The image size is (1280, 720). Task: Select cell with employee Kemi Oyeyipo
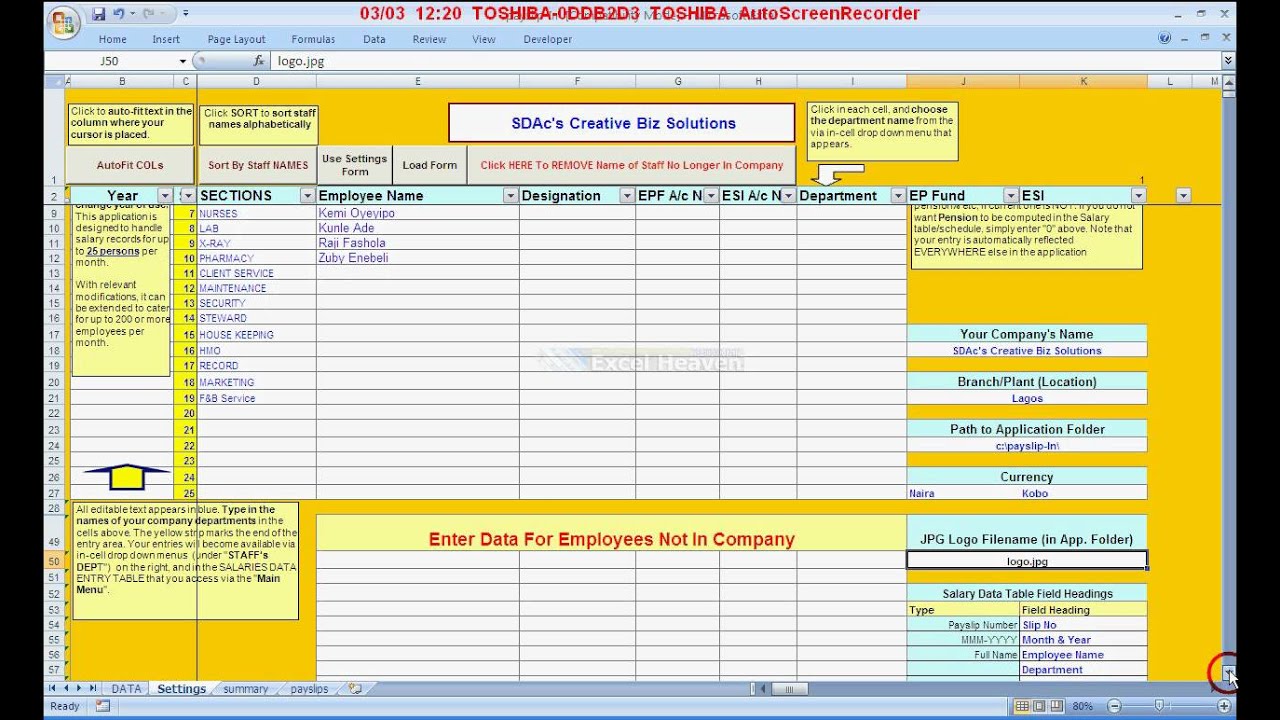pyautogui.click(x=417, y=213)
